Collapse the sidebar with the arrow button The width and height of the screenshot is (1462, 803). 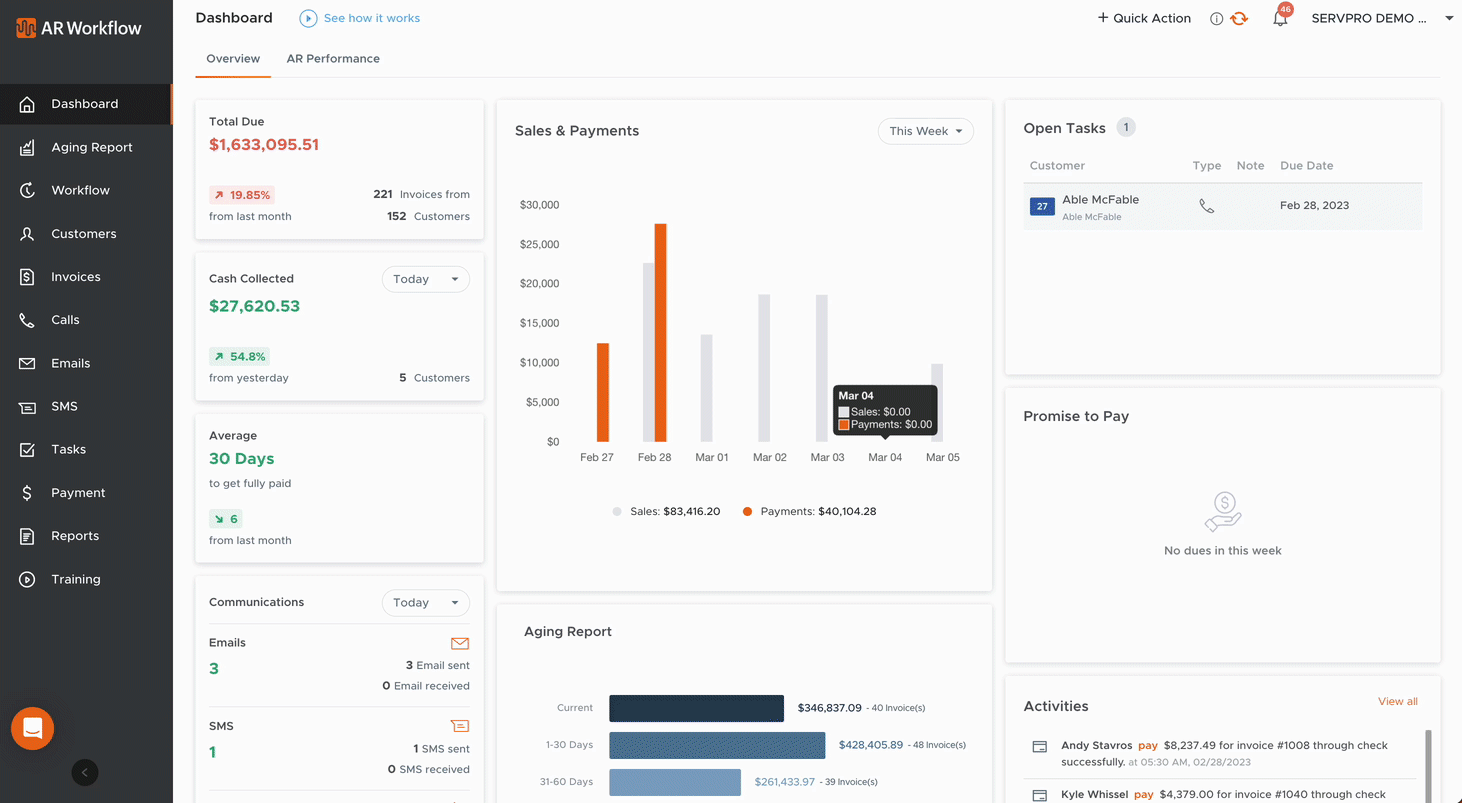tap(85, 772)
